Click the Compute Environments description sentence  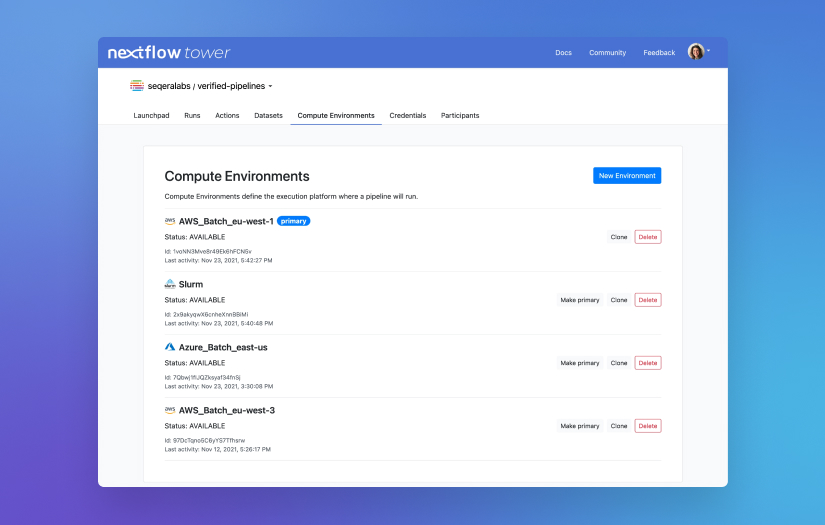point(291,196)
